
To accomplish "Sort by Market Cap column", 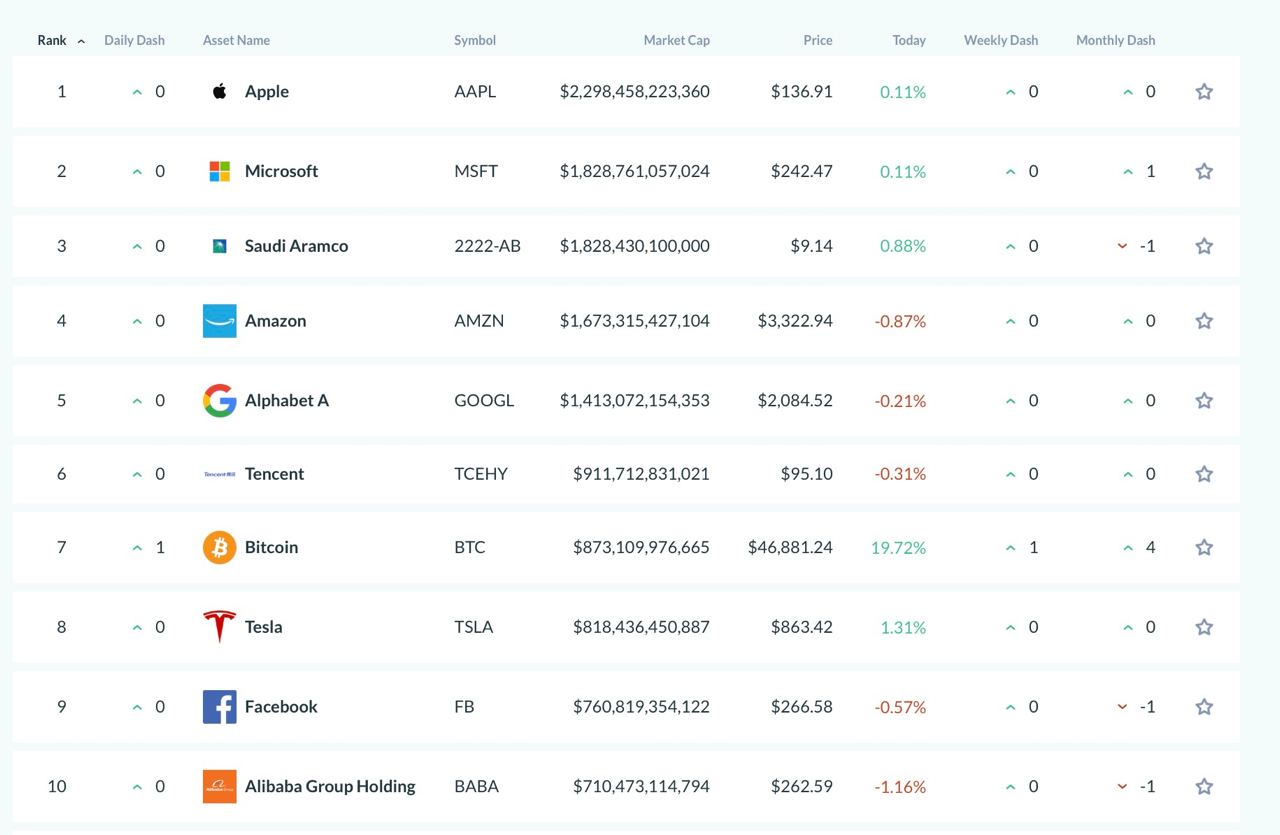I will tap(677, 40).
